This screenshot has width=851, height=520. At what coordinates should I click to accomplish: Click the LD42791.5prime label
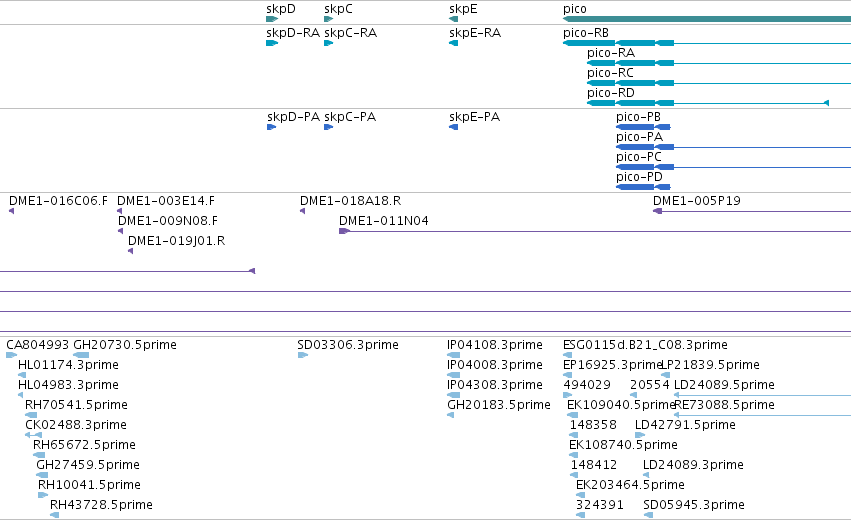click(685, 425)
